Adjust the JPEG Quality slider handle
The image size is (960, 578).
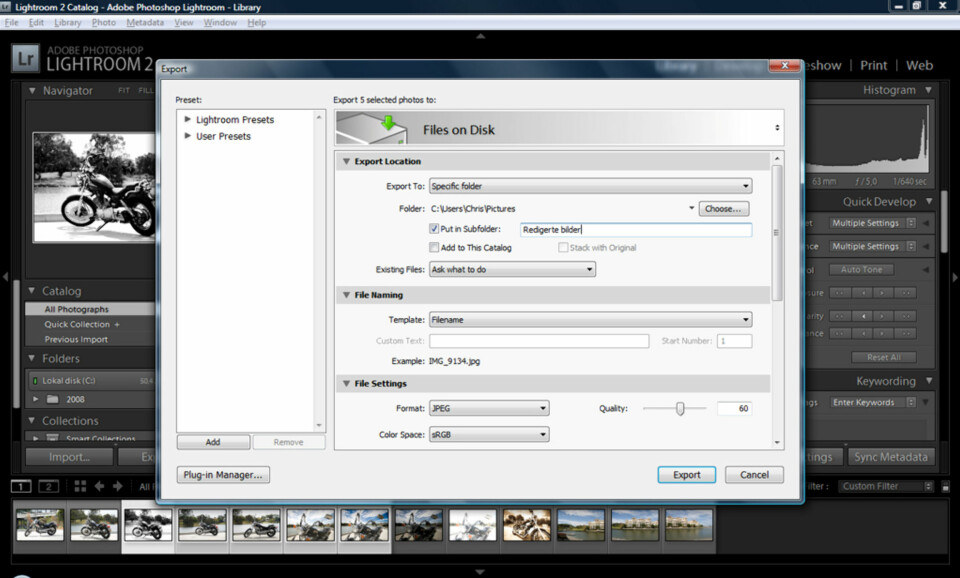(x=680, y=408)
